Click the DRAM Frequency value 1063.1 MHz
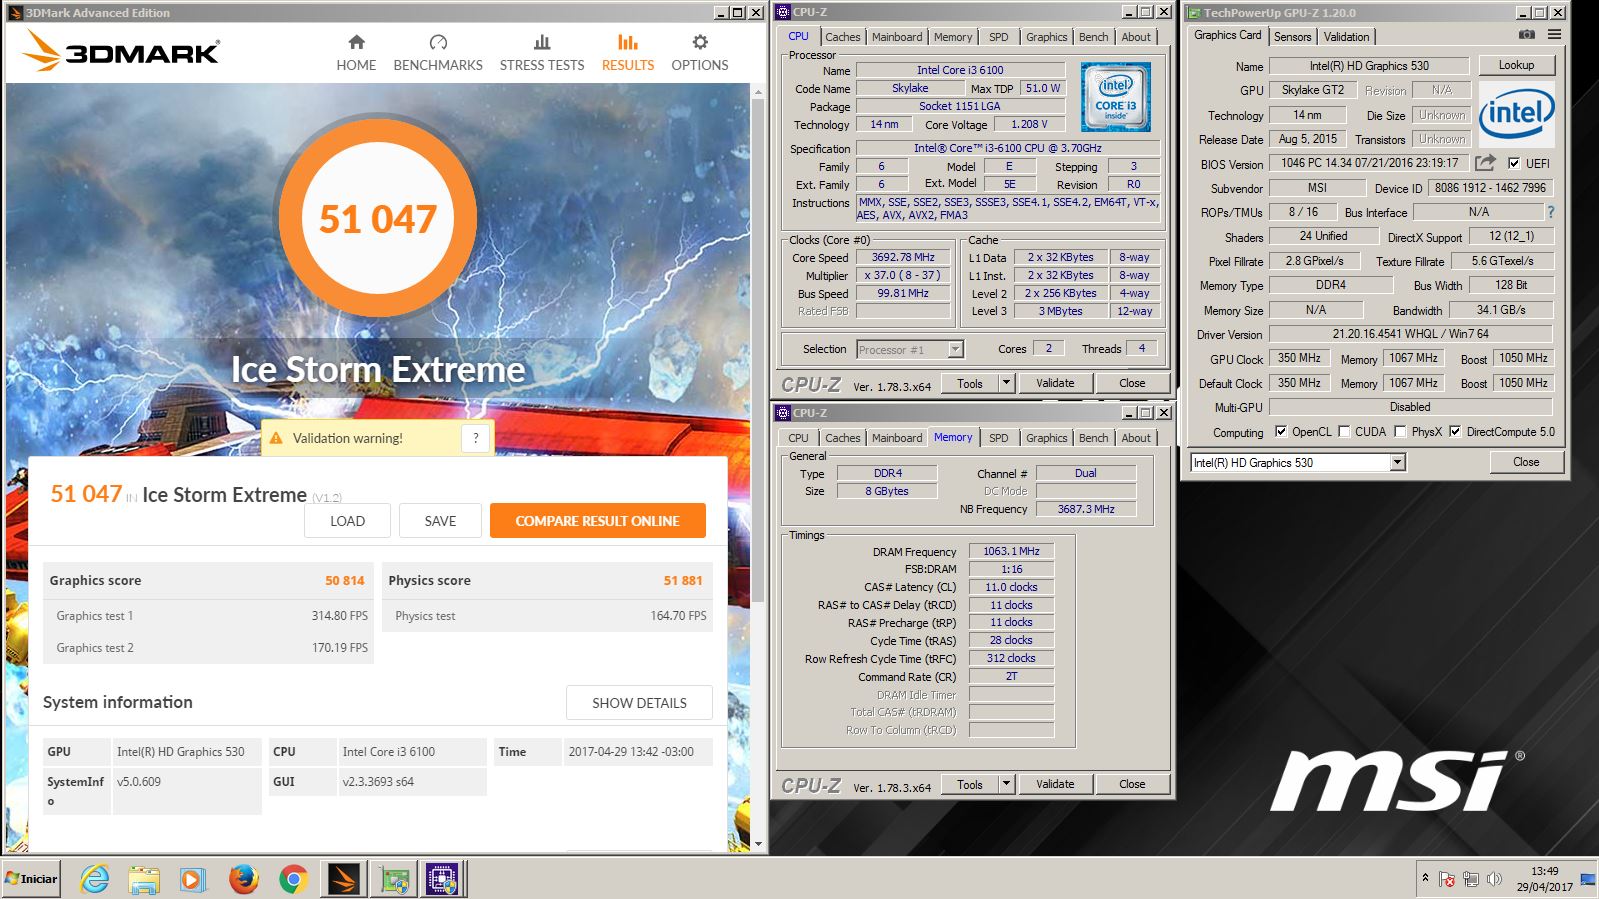Viewport: 1599px width, 899px height. pos(1011,551)
